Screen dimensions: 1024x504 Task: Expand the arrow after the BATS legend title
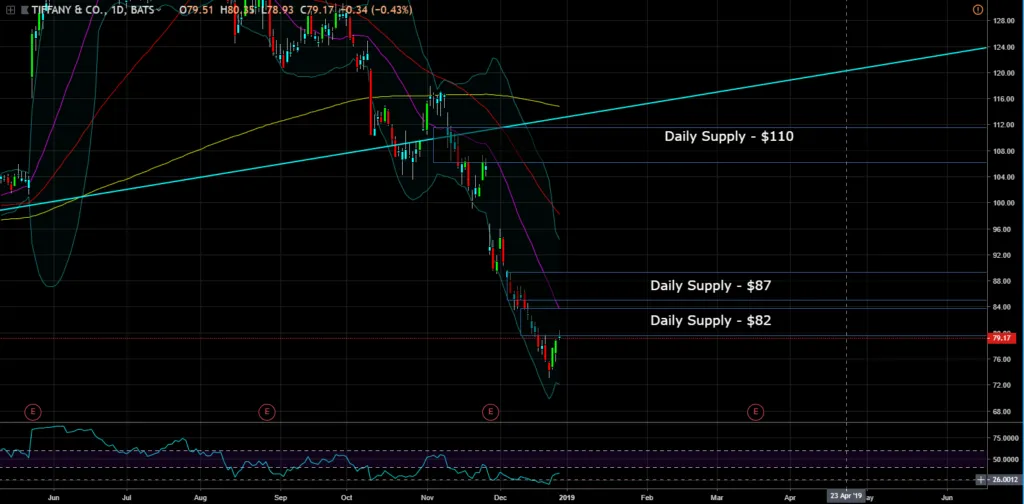click(x=160, y=9)
